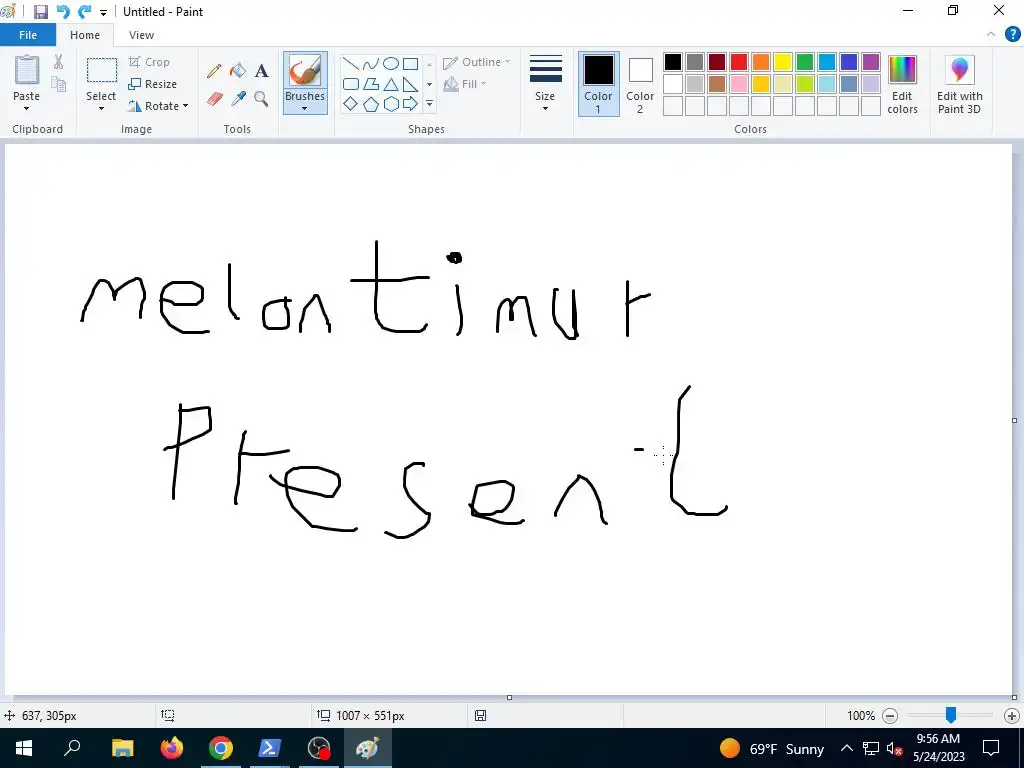Pick the red color swatch
This screenshot has width=1024, height=768.
[x=739, y=62]
